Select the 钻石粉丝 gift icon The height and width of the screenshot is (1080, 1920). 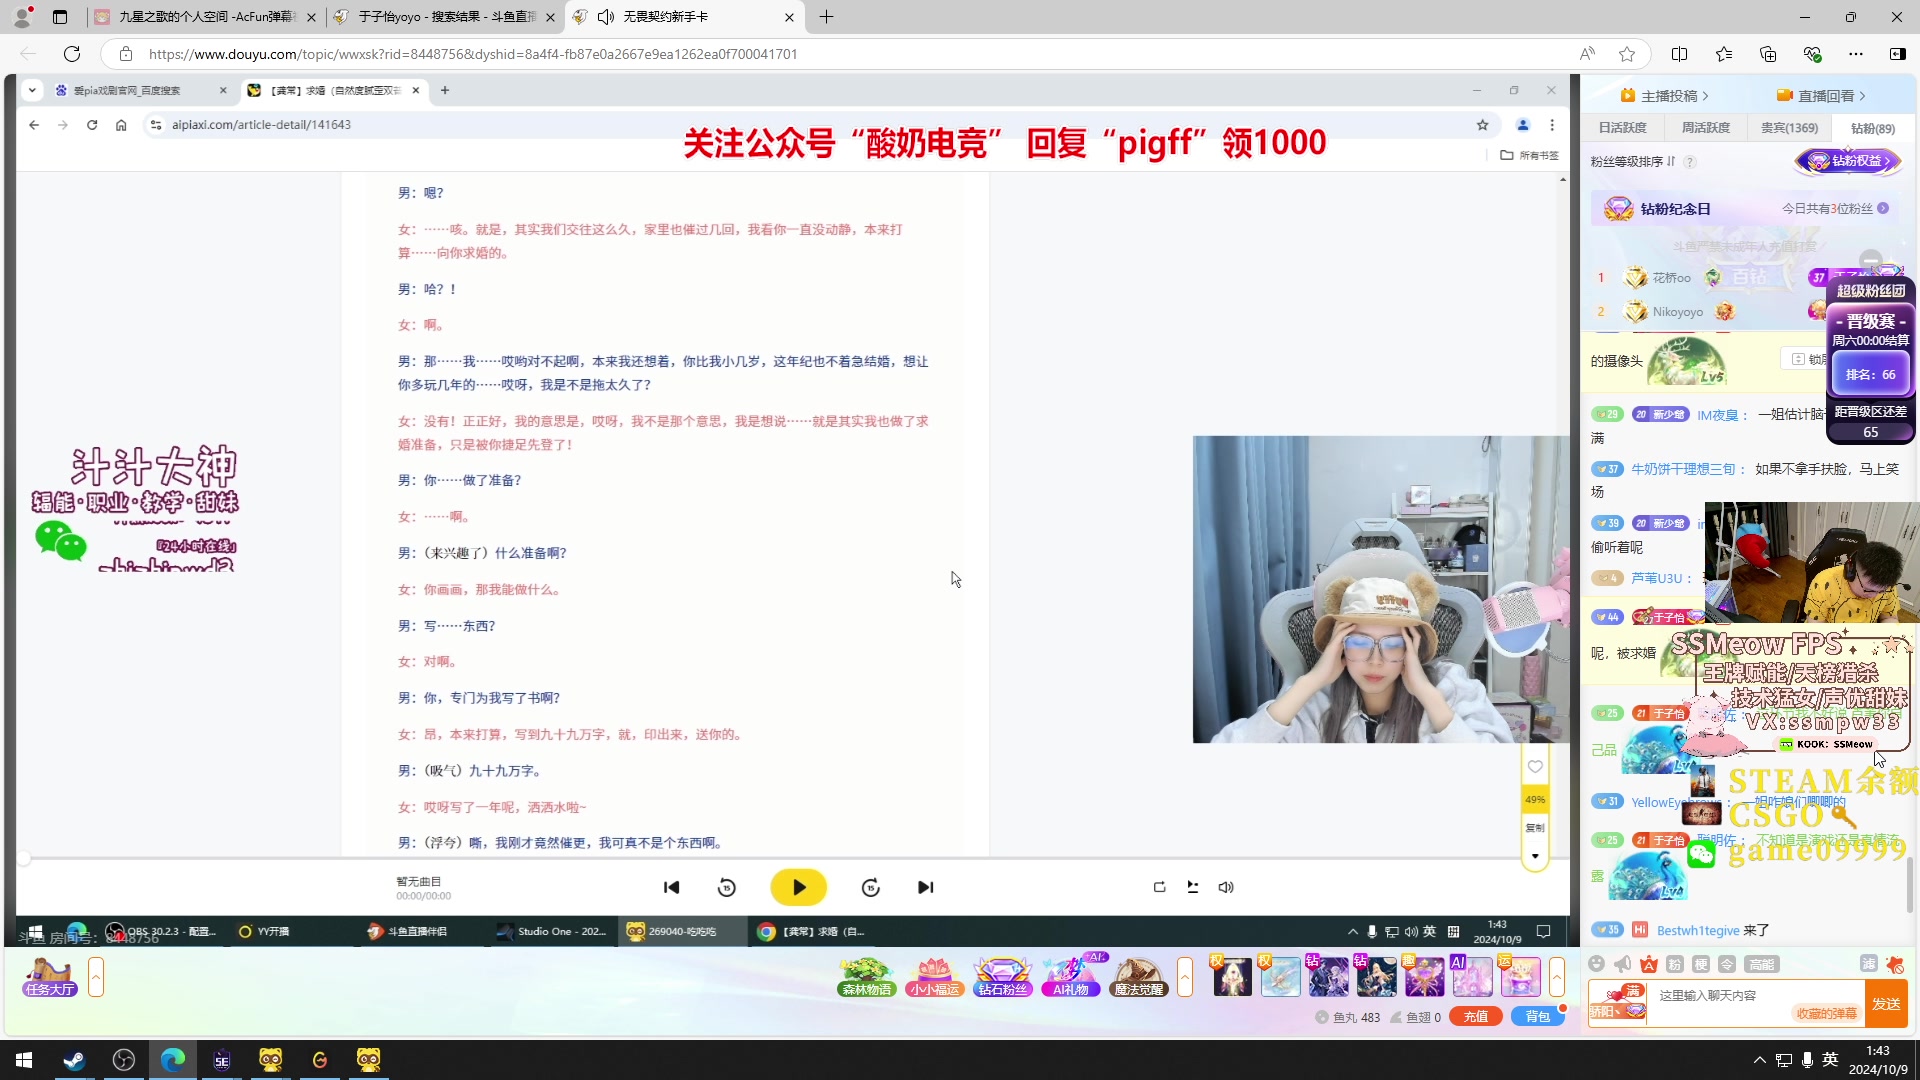(1003, 977)
